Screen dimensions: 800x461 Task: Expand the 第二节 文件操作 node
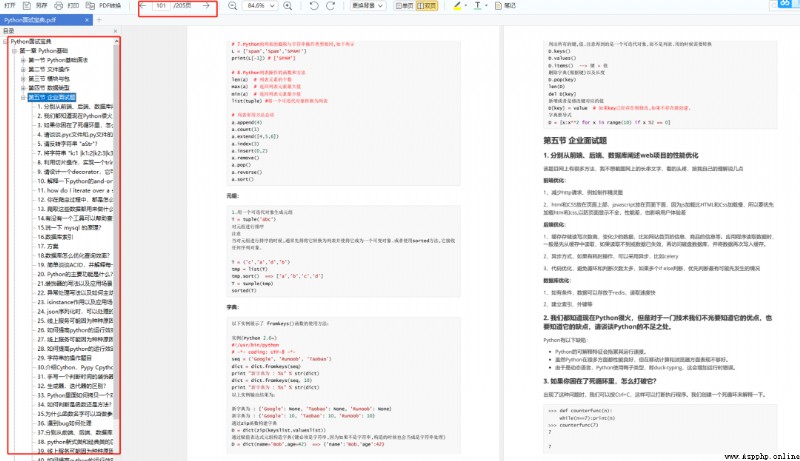(x=23, y=69)
